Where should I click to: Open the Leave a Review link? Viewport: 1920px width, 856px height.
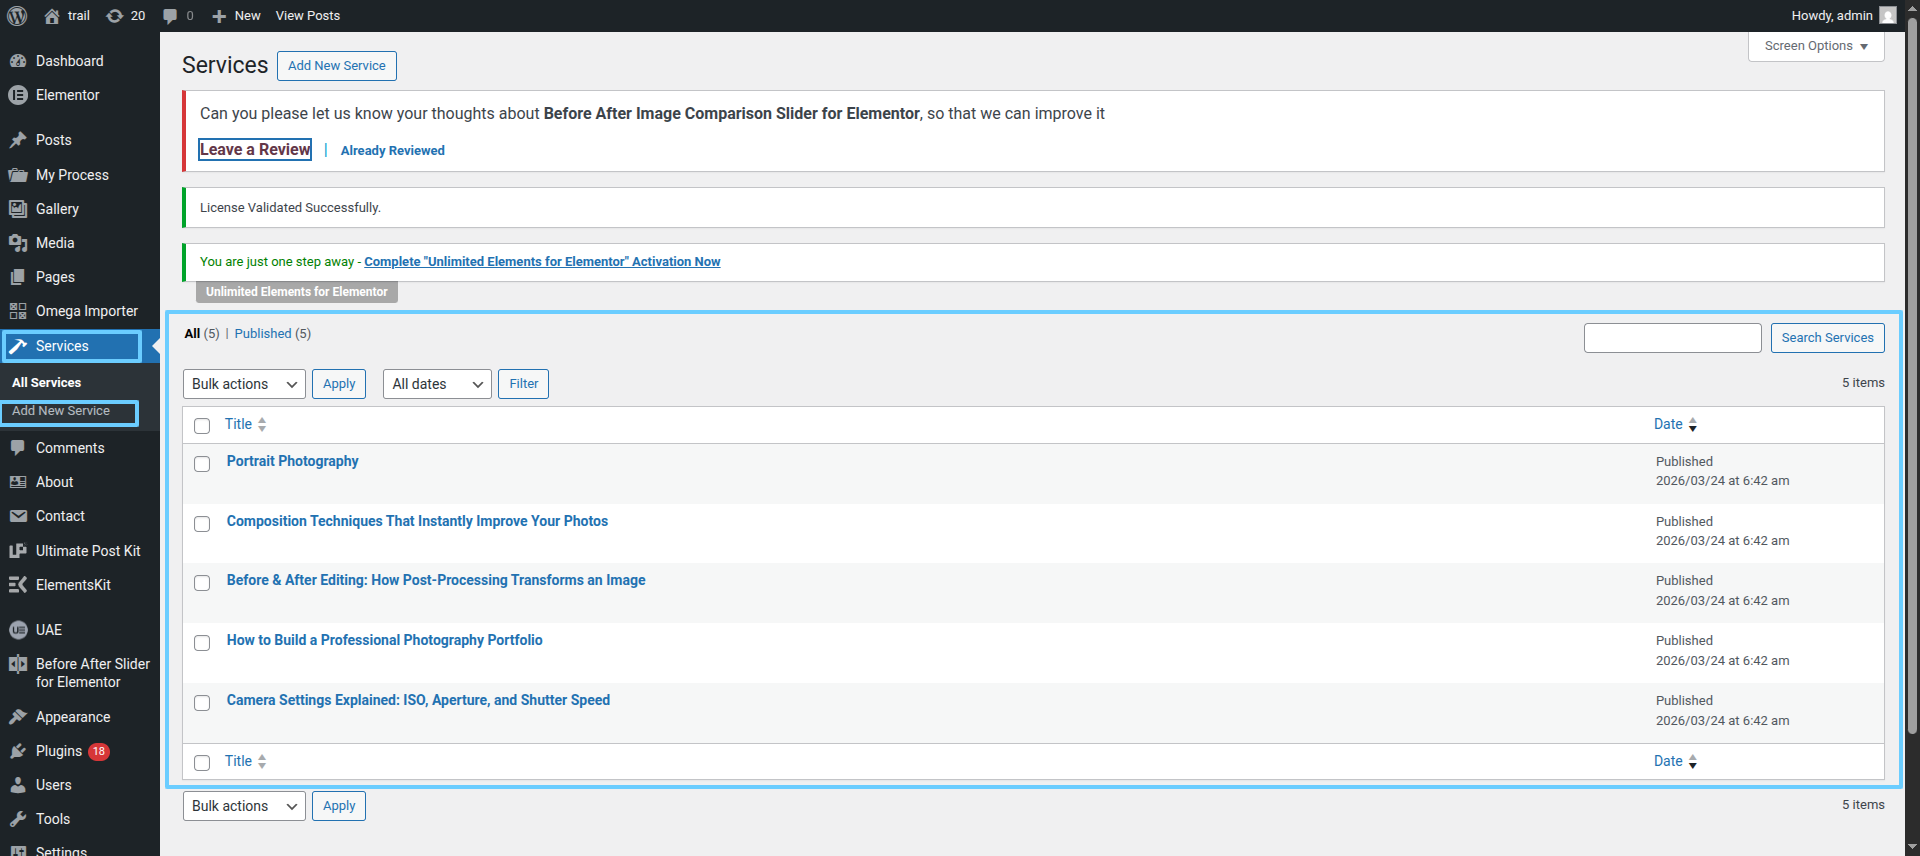coord(255,150)
